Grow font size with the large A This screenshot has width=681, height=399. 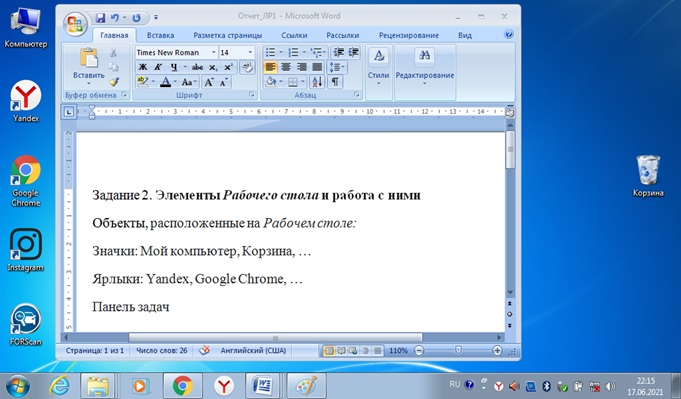pyautogui.click(x=209, y=82)
